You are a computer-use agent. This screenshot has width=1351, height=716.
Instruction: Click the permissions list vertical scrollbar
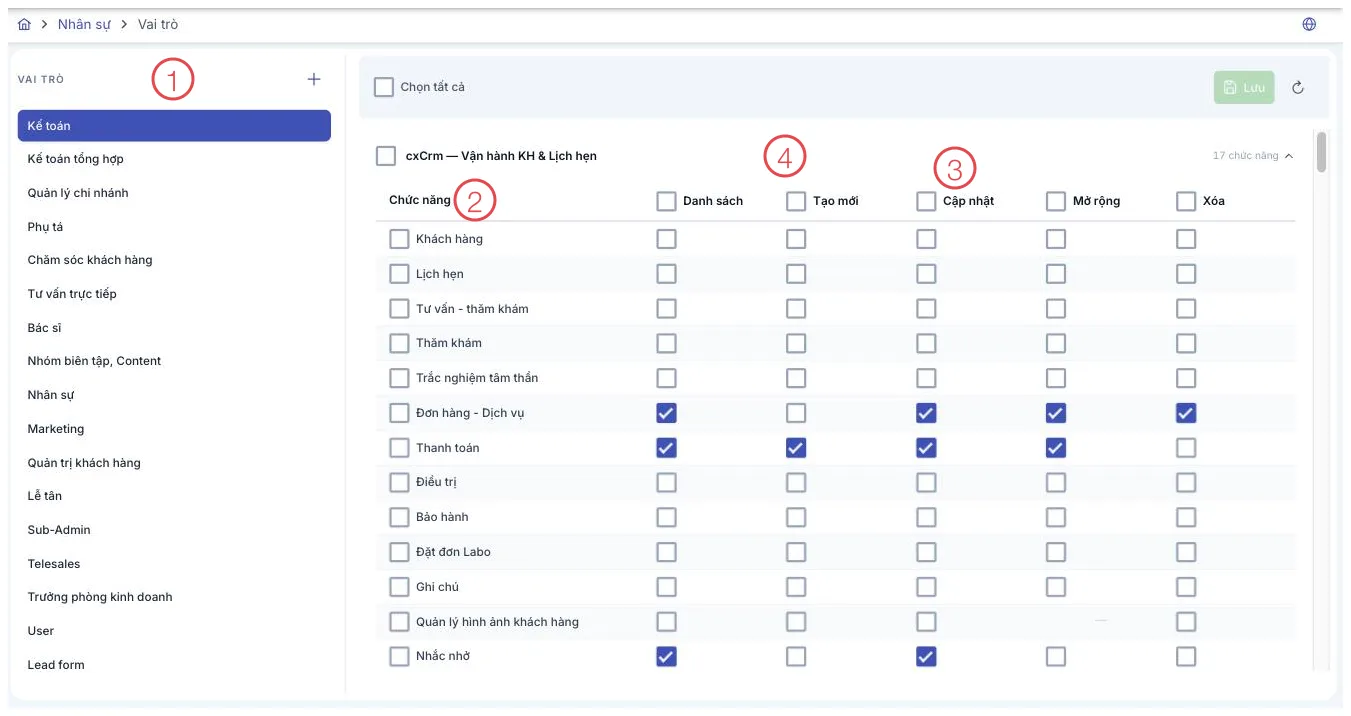(x=1322, y=152)
